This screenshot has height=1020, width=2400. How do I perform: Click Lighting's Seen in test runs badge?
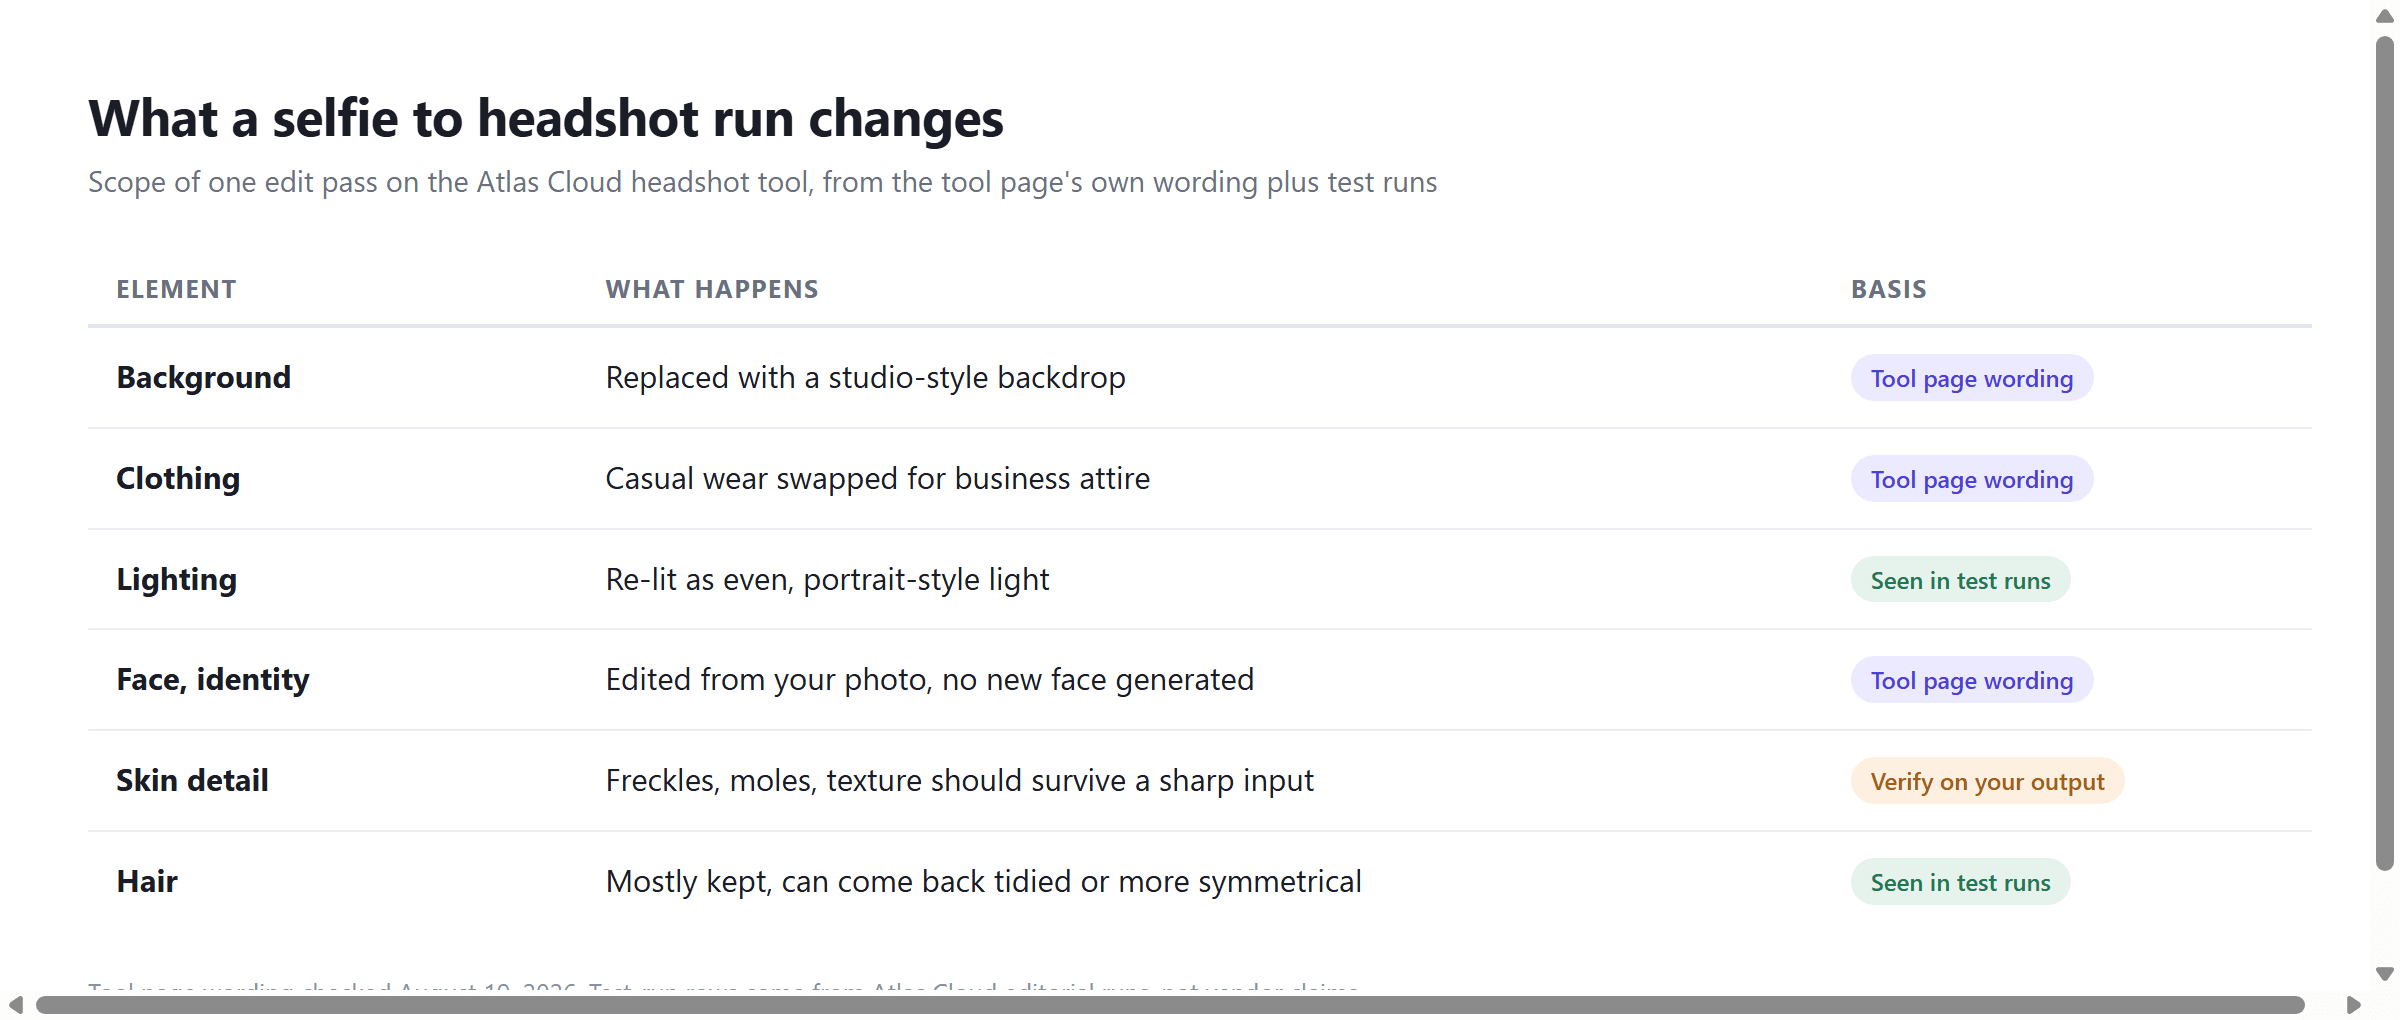click(1960, 580)
